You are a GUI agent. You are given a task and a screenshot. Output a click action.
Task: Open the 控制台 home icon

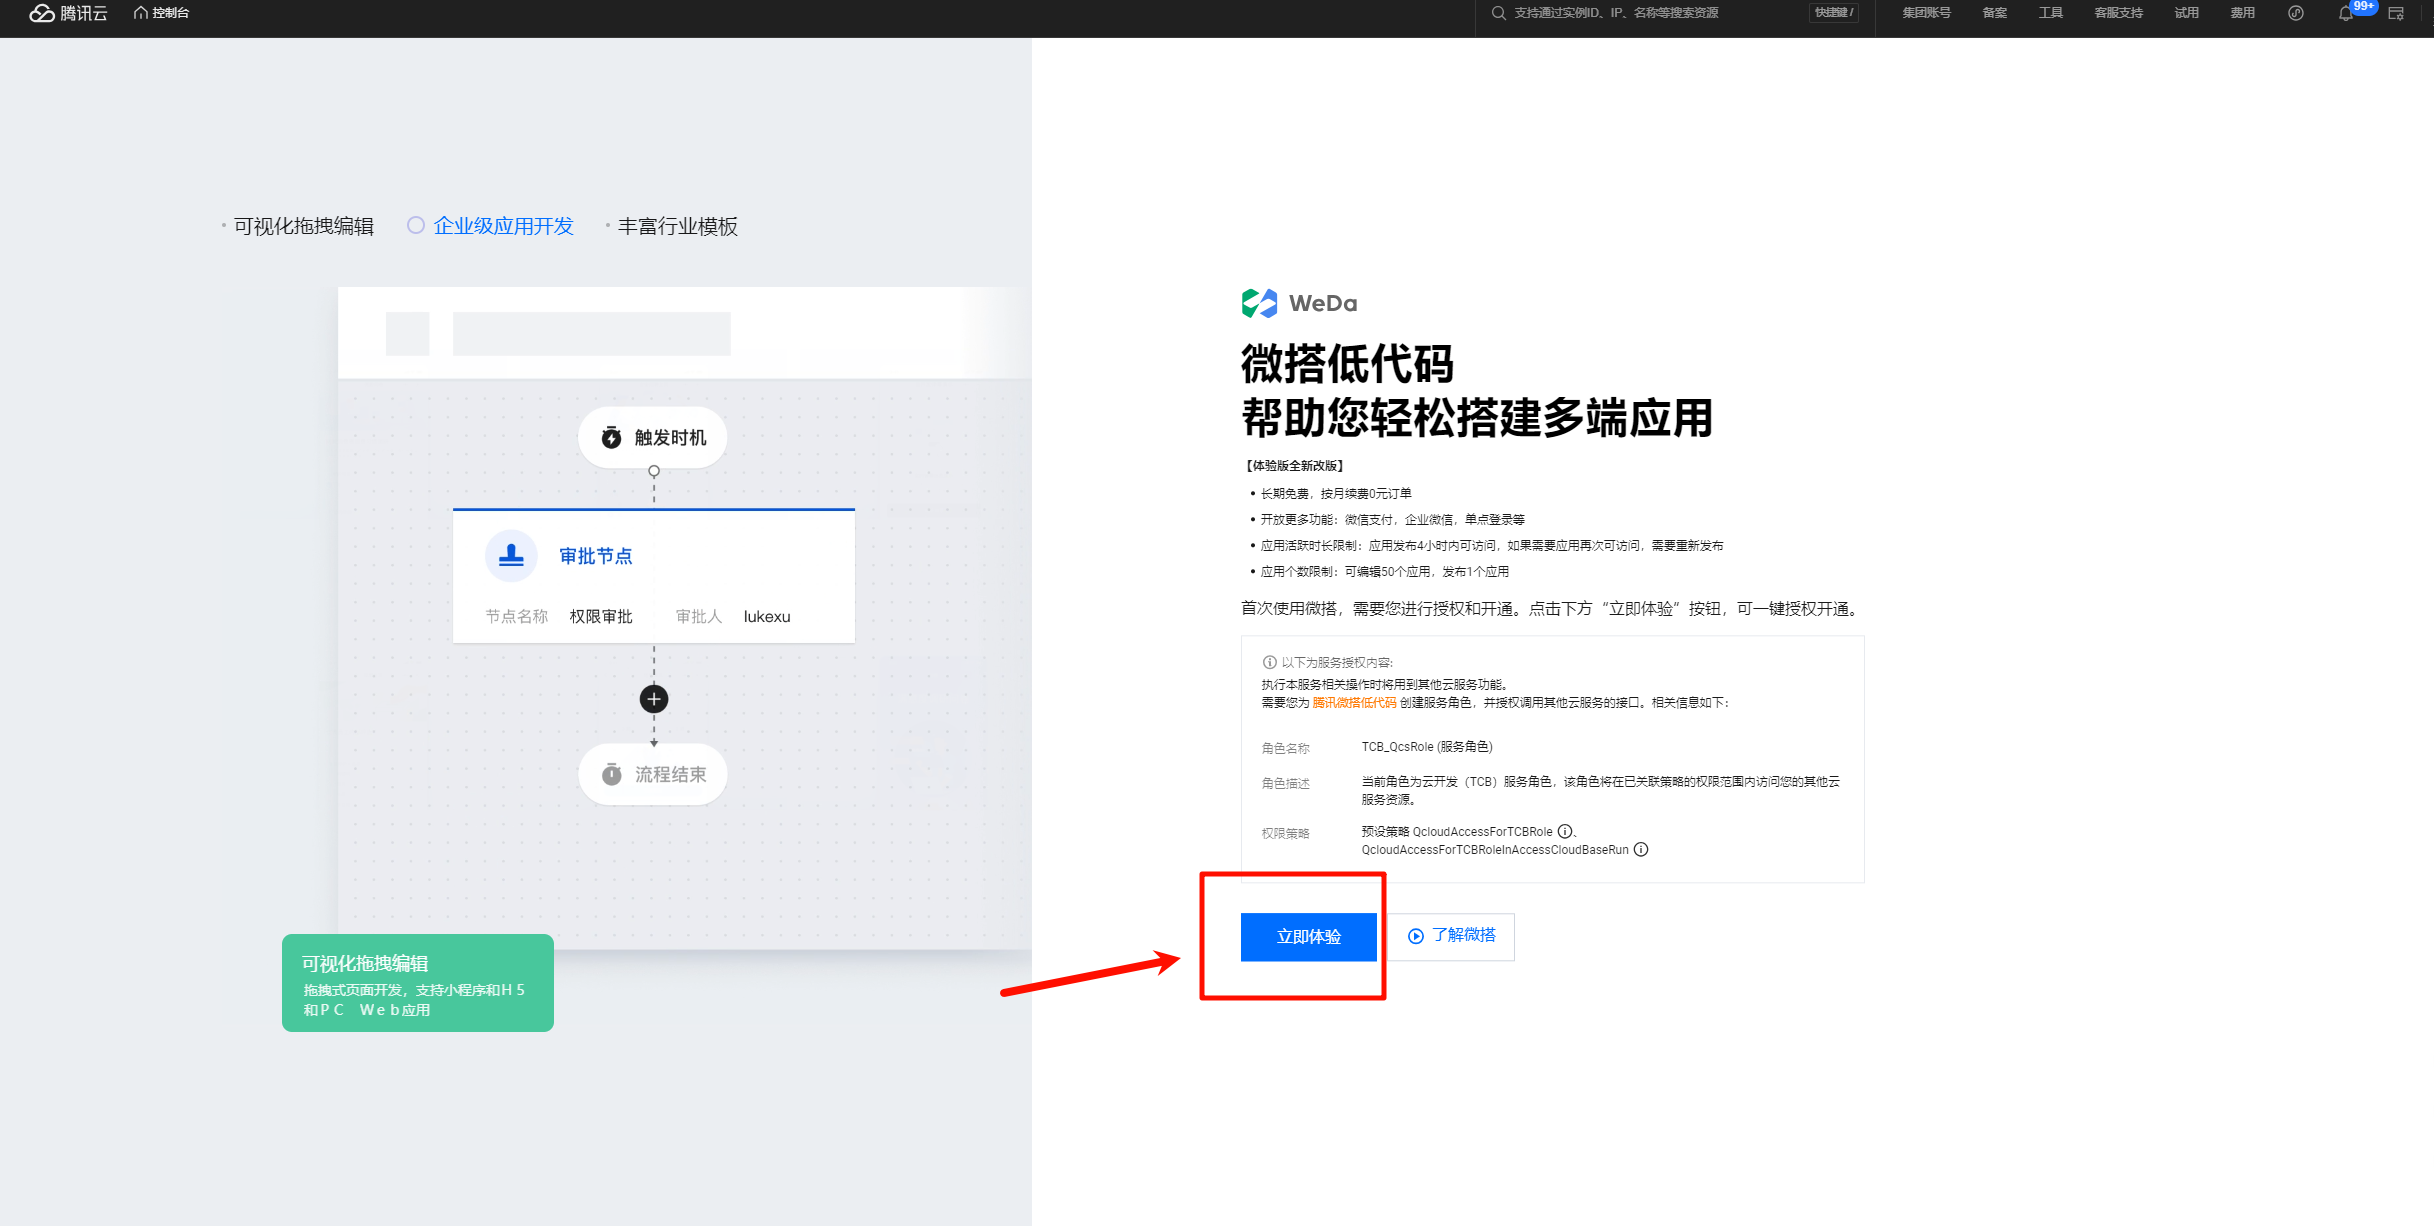[142, 13]
